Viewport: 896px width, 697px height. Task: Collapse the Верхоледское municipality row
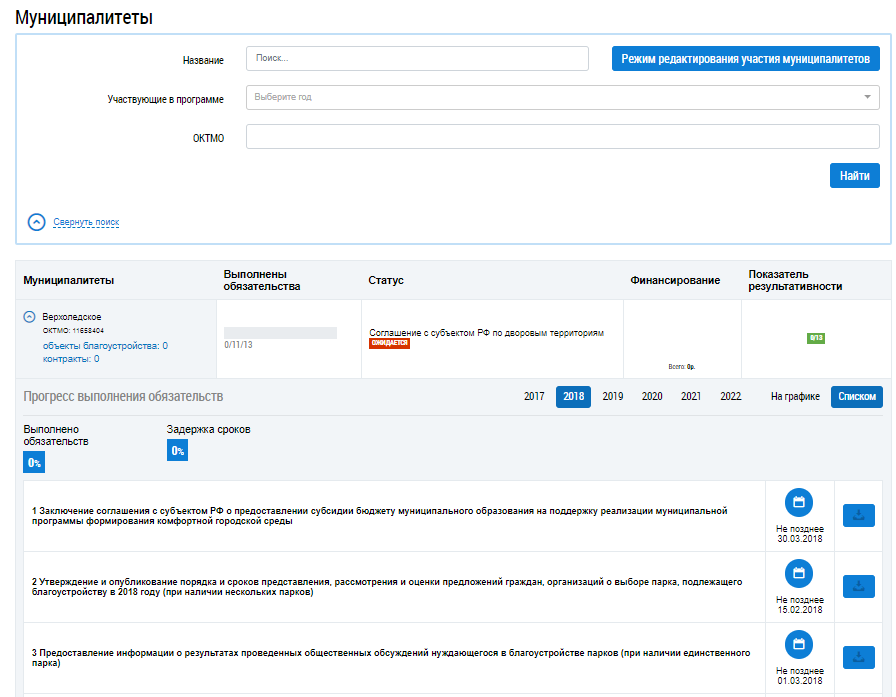pyautogui.click(x=30, y=317)
